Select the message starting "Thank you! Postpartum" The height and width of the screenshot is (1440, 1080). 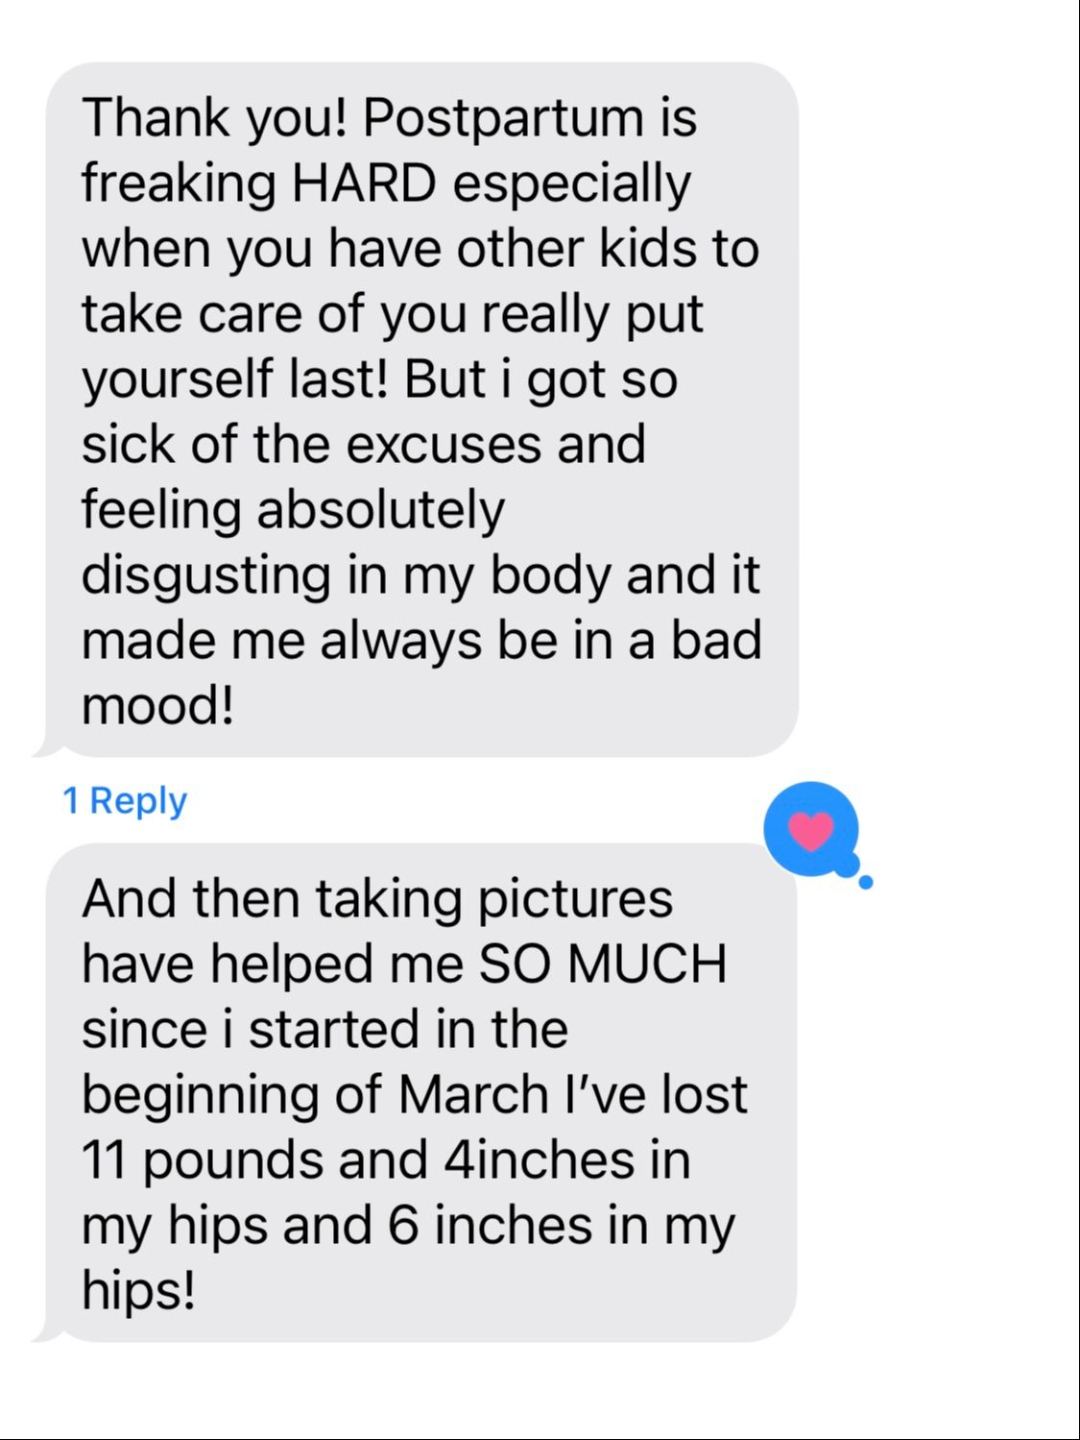[421, 409]
